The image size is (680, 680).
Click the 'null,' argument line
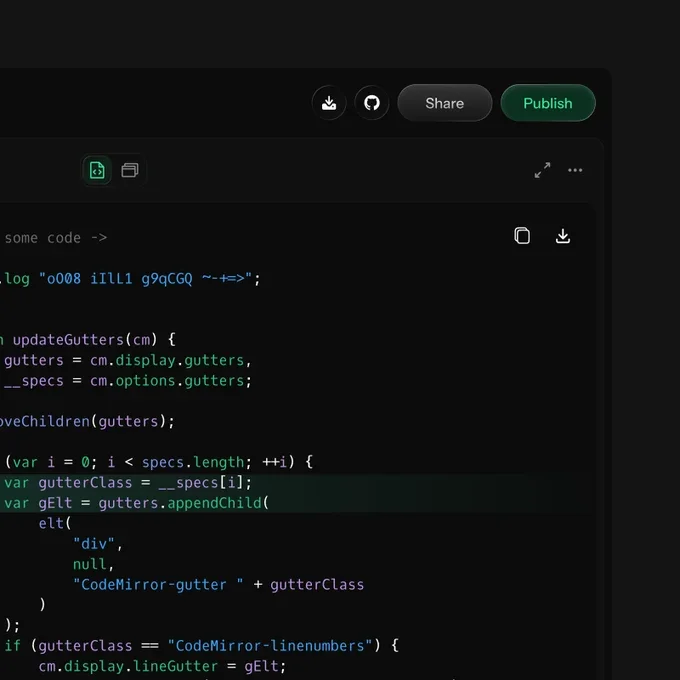coord(93,564)
